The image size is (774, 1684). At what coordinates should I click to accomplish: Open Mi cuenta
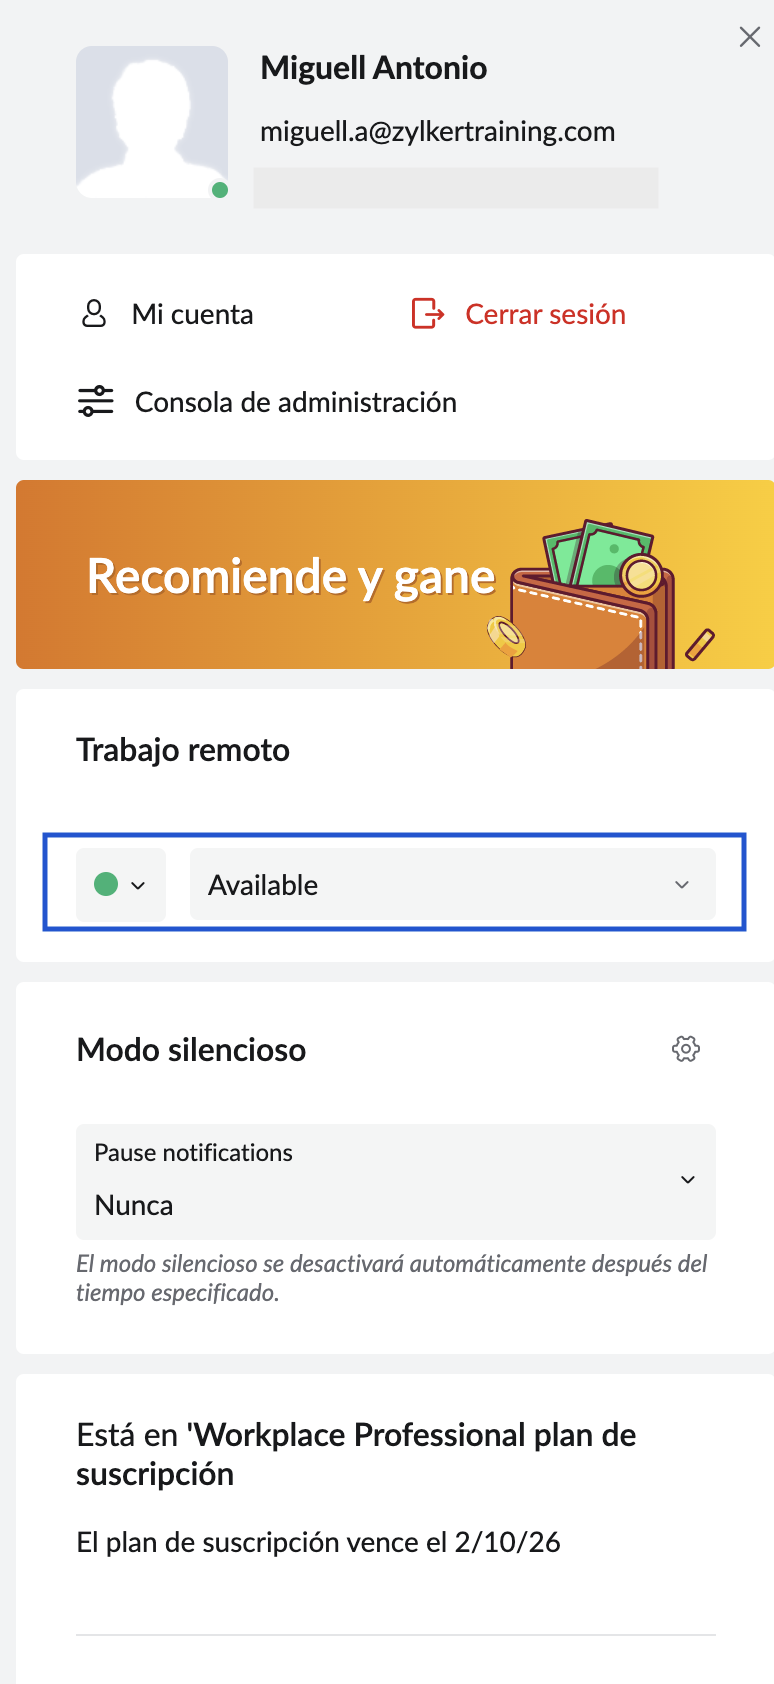(192, 315)
